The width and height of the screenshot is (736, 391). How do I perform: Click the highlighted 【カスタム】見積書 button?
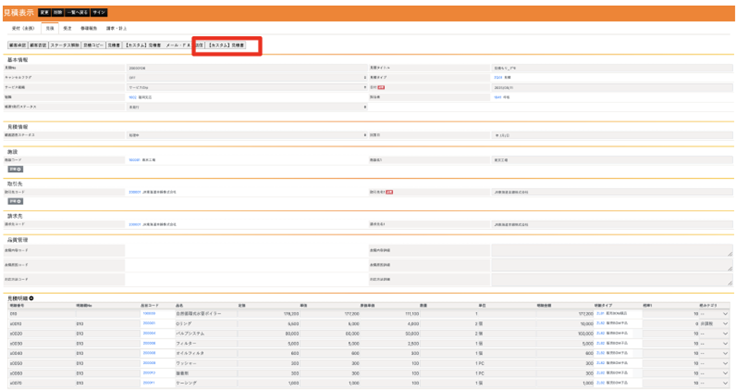(226, 45)
